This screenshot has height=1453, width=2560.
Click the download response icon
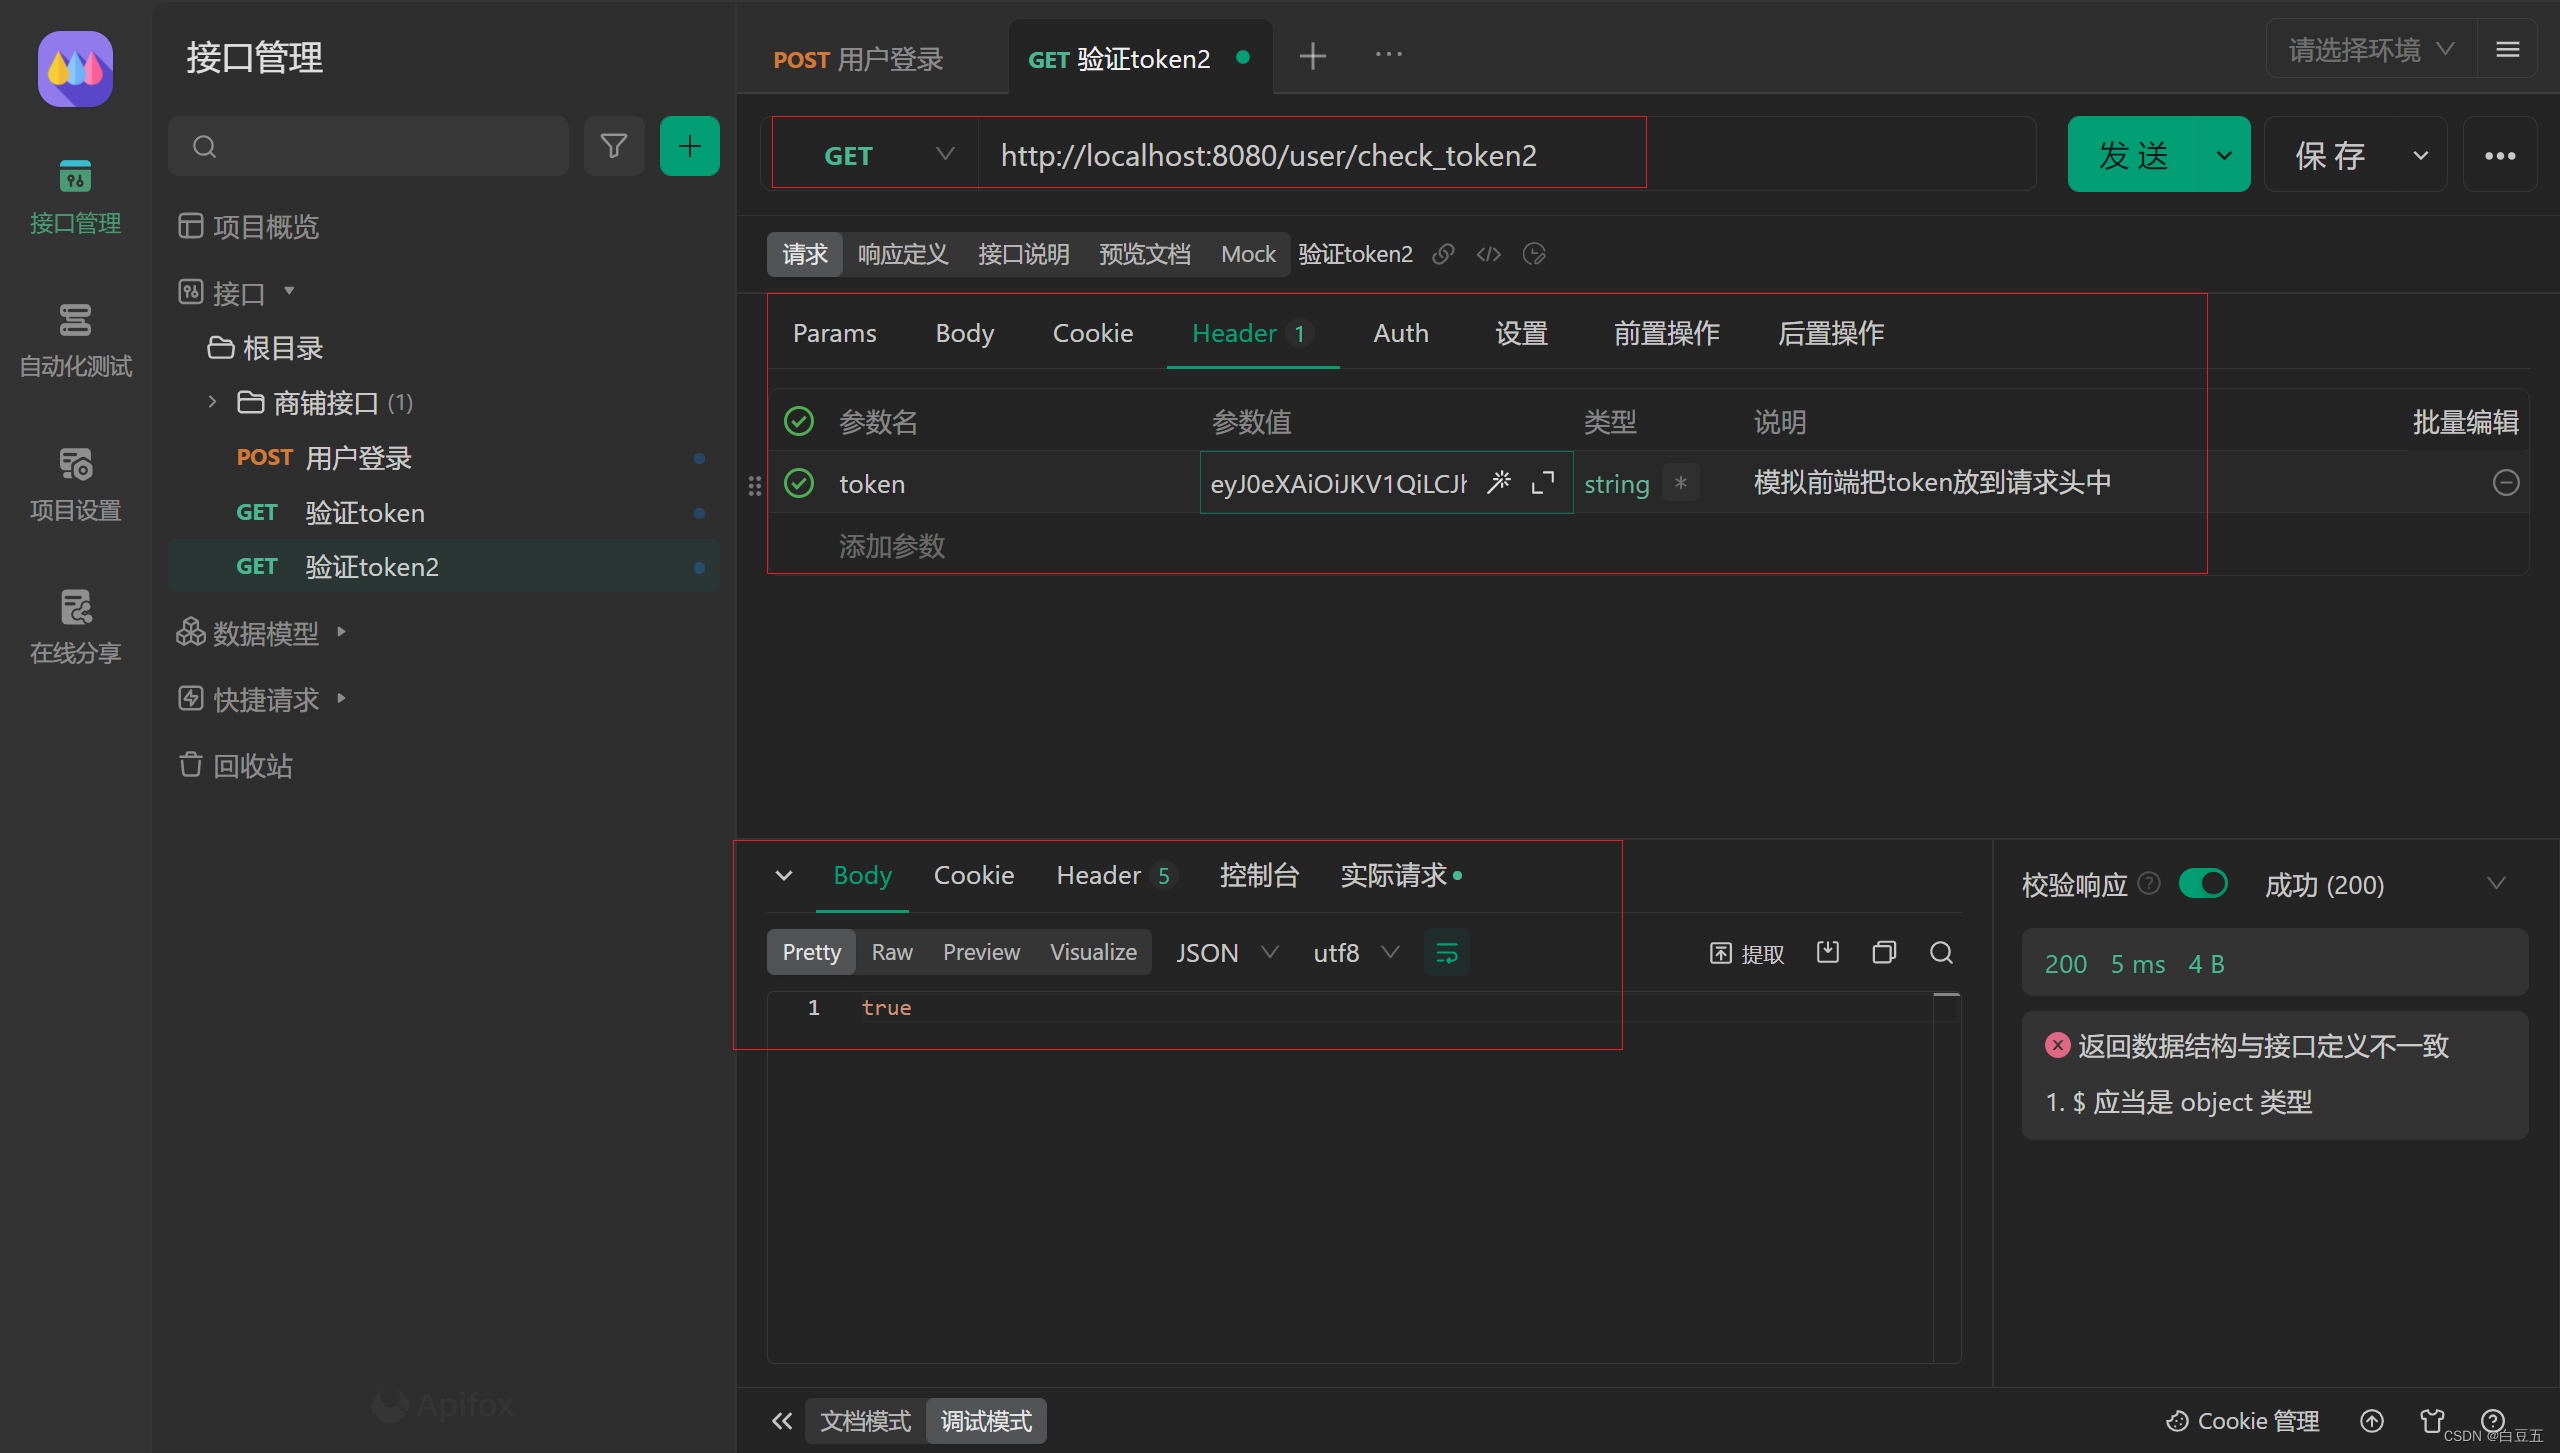1828,952
